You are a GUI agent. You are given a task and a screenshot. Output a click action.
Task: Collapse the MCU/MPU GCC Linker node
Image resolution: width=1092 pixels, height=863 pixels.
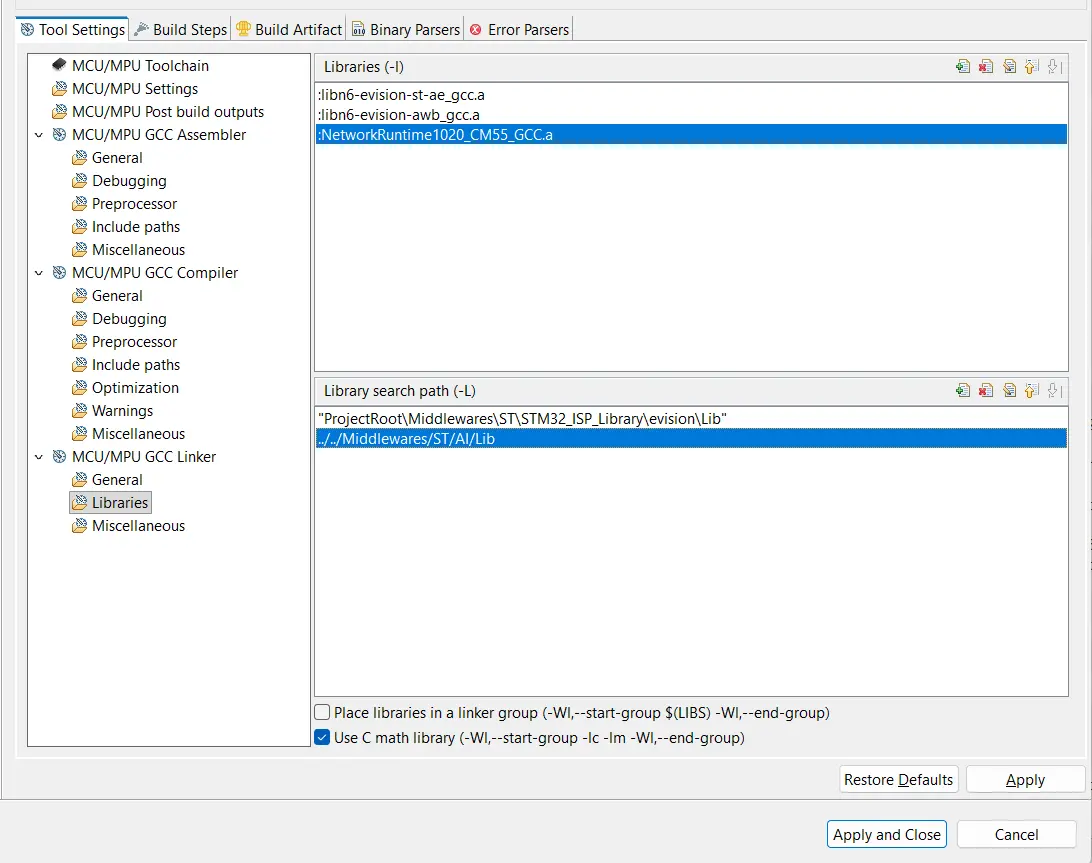tap(39, 457)
